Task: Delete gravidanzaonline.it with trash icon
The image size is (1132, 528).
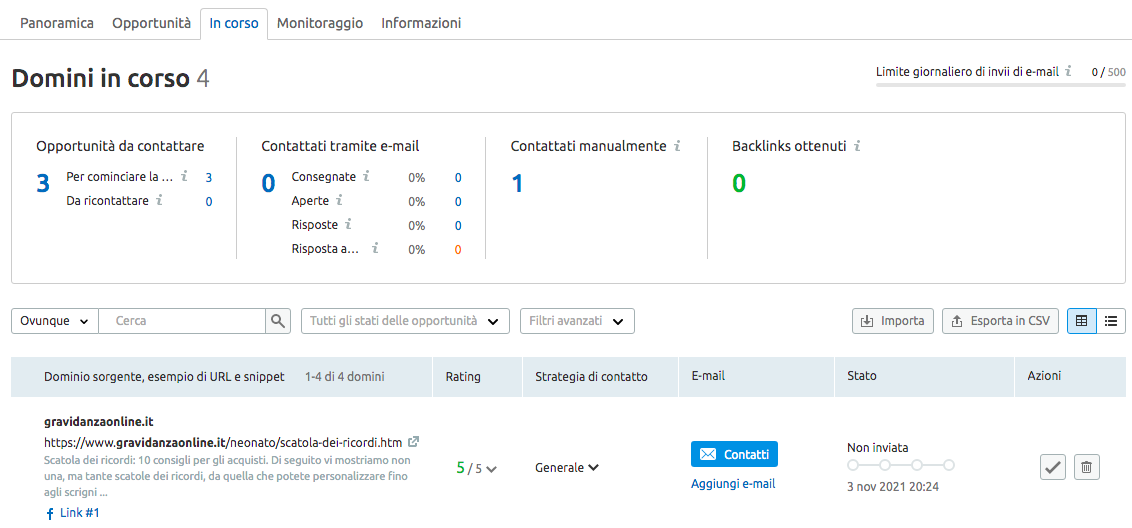Action: [x=1087, y=467]
